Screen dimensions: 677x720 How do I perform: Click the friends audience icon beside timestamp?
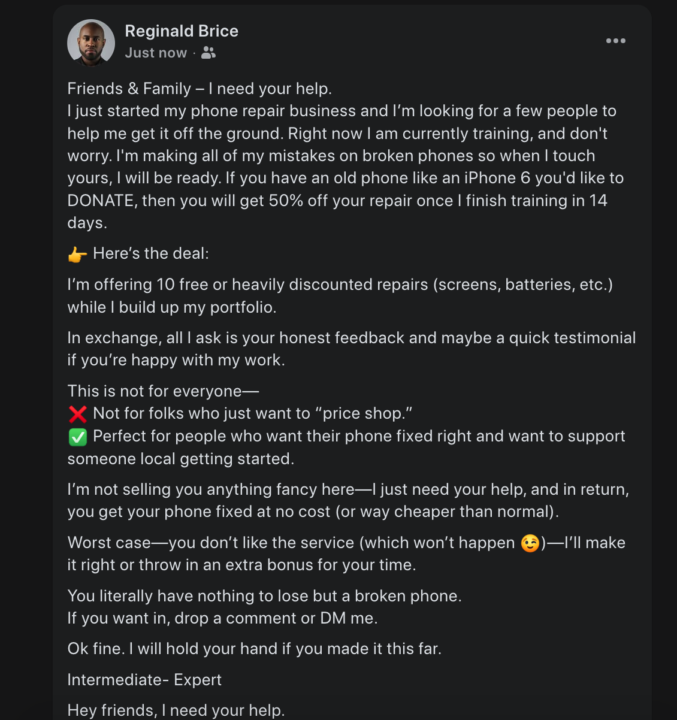coord(208,53)
